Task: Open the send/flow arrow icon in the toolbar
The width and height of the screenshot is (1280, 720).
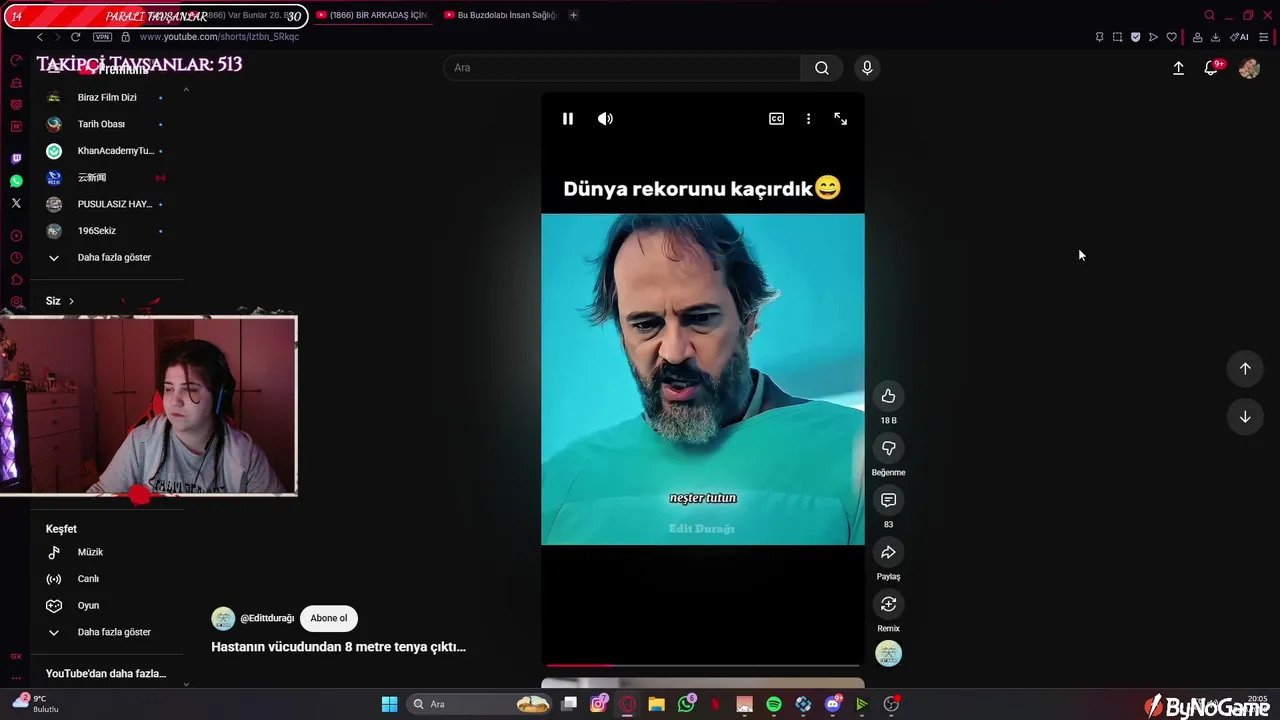Action: 1153,37
